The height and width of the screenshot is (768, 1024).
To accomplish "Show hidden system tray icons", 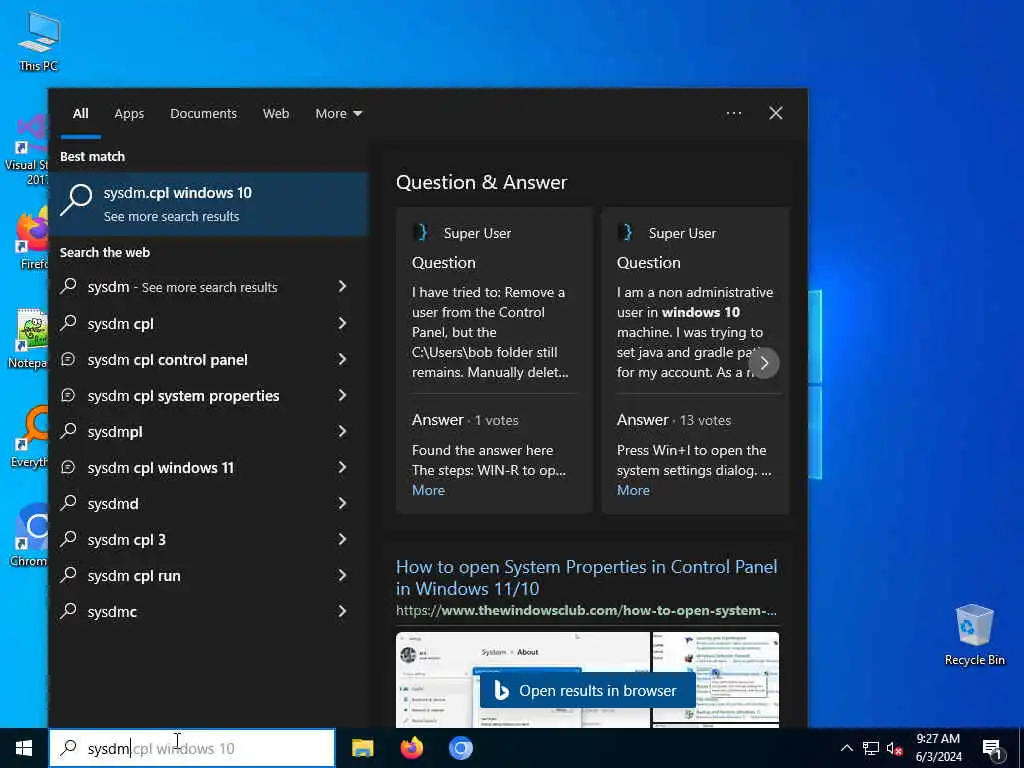I will click(x=846, y=748).
